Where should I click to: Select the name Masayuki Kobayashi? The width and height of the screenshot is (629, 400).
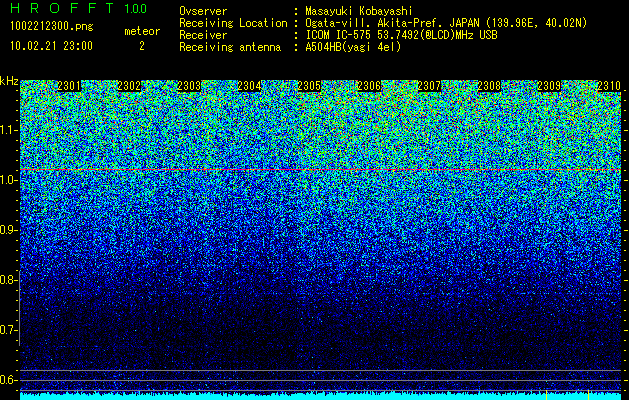[x=359, y=11]
